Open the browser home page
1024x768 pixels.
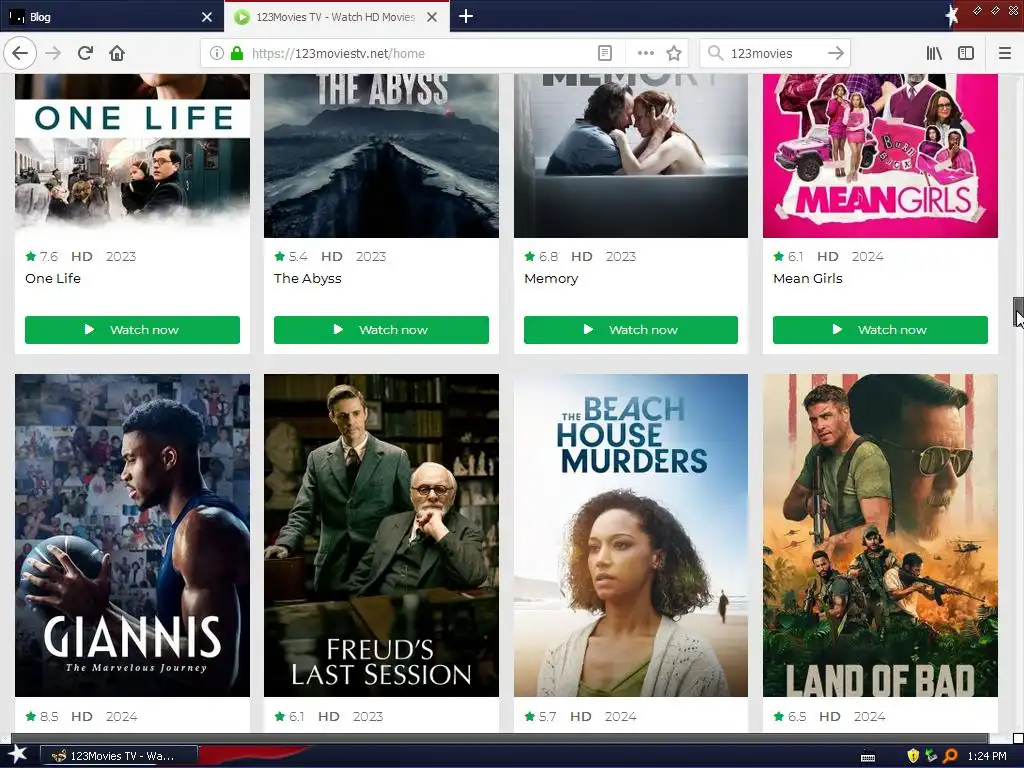point(117,53)
